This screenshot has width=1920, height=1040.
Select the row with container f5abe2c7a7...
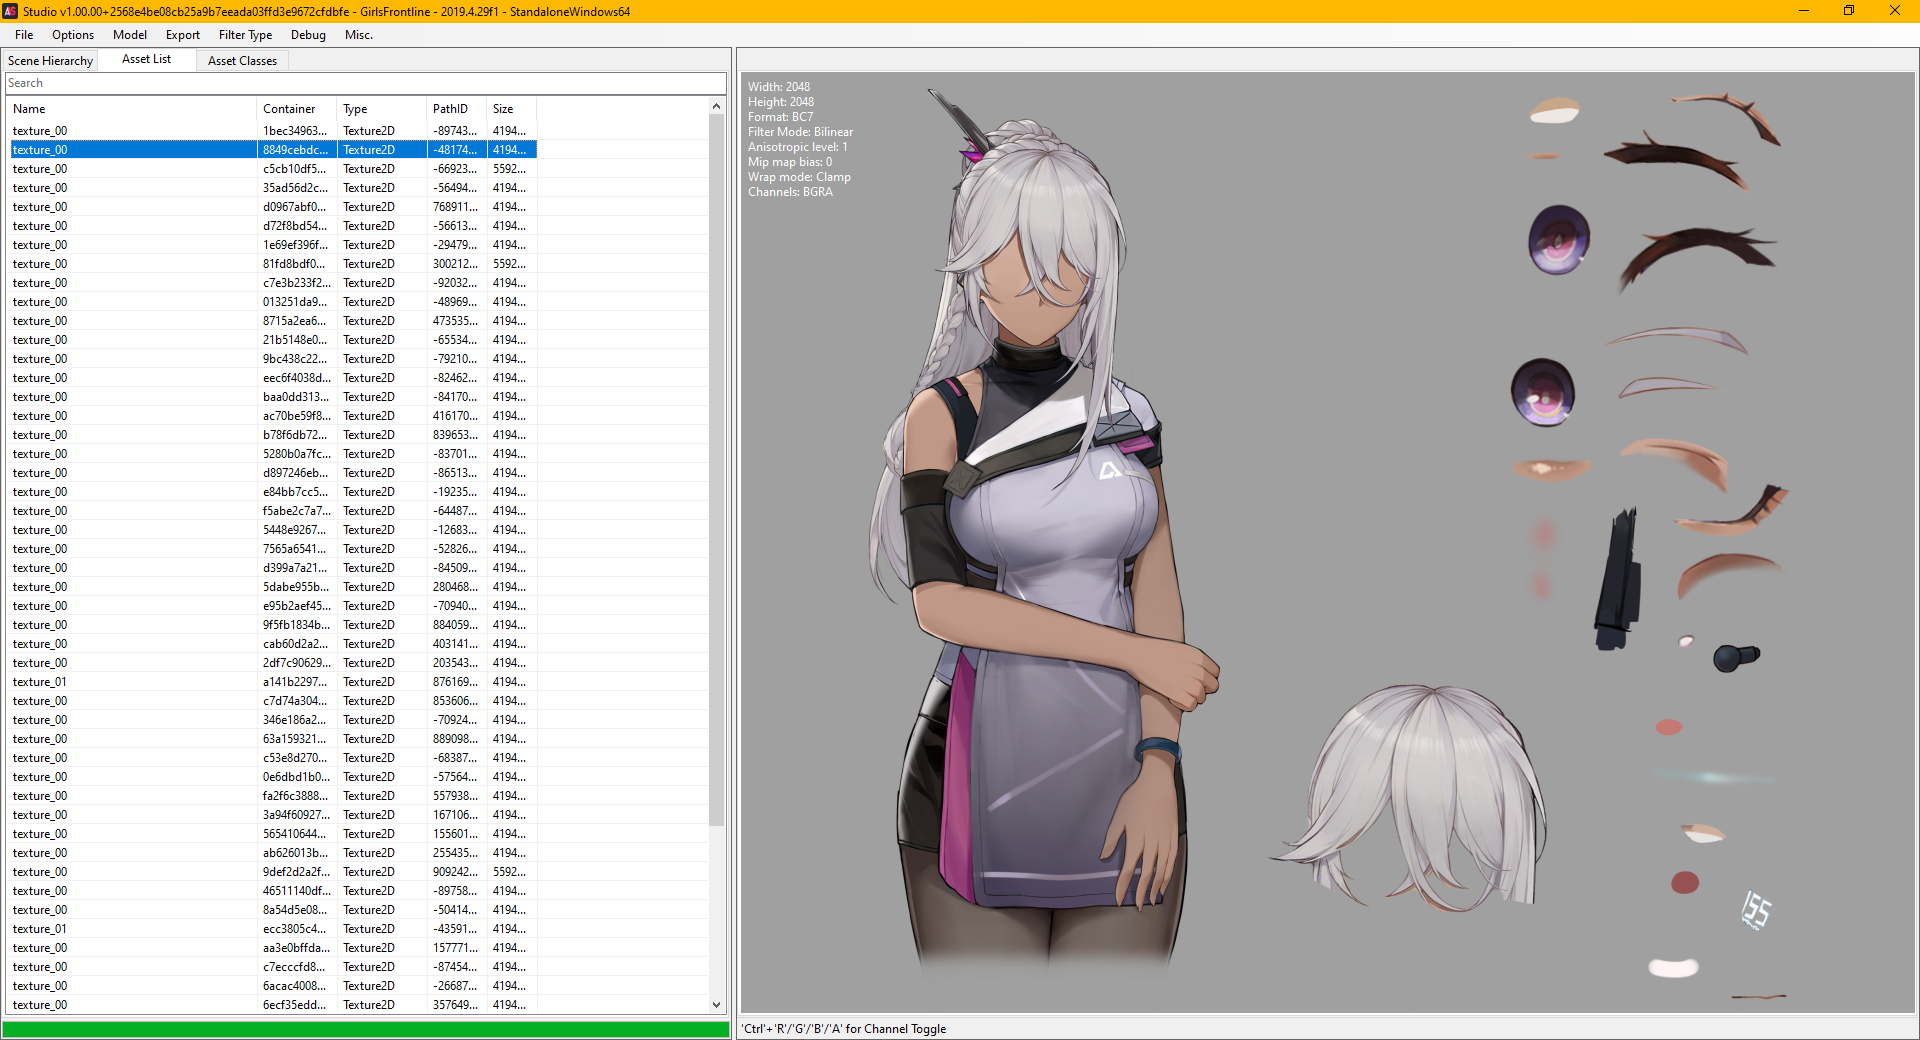[x=273, y=511]
